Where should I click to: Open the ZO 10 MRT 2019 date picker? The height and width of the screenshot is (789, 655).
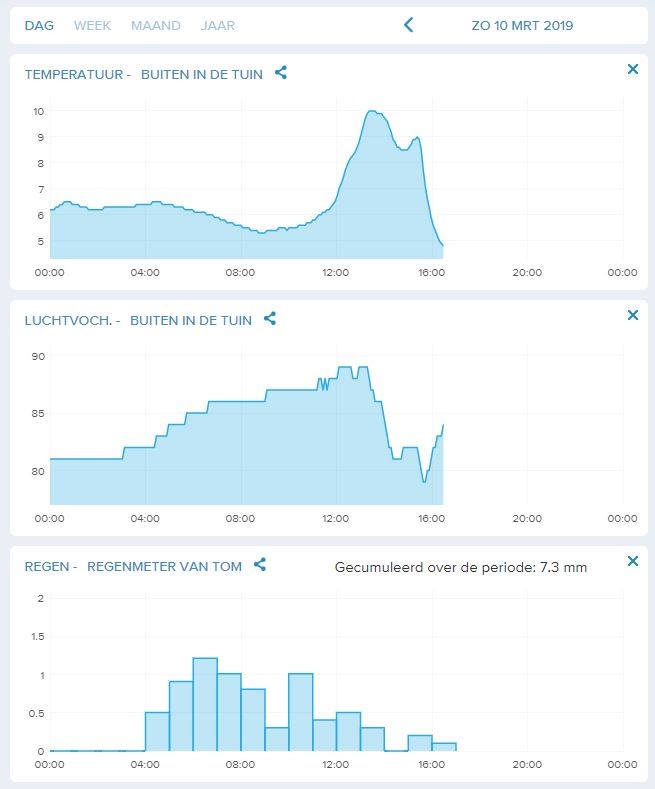point(522,26)
